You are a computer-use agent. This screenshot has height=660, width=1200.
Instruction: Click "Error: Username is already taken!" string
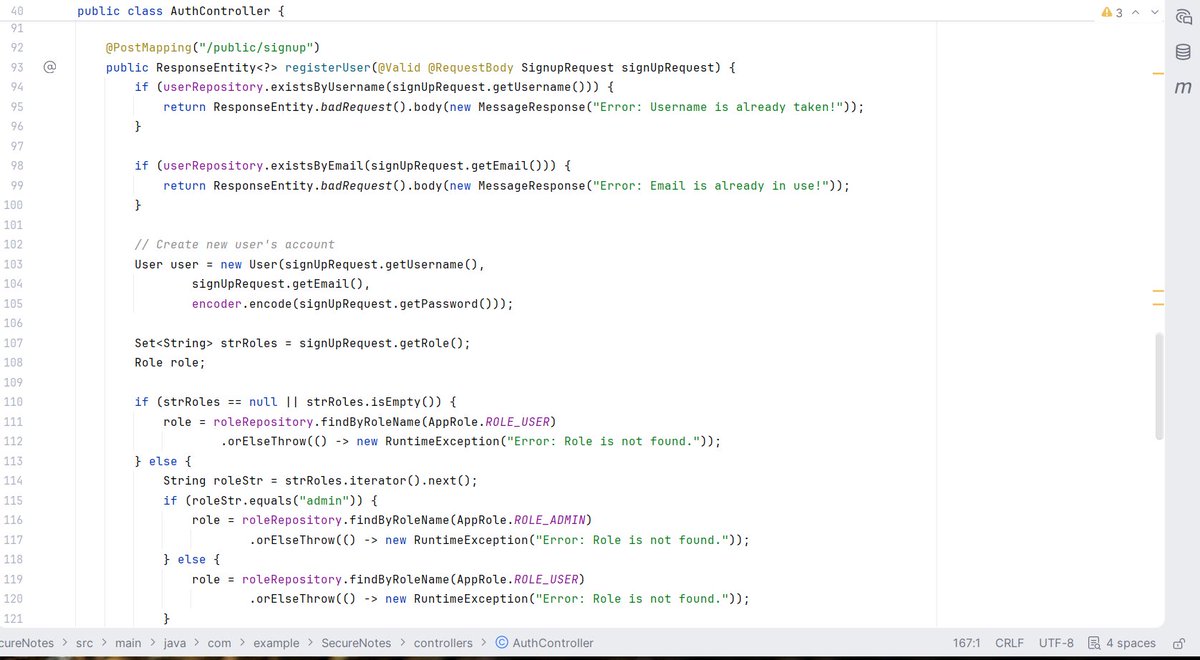(x=718, y=107)
